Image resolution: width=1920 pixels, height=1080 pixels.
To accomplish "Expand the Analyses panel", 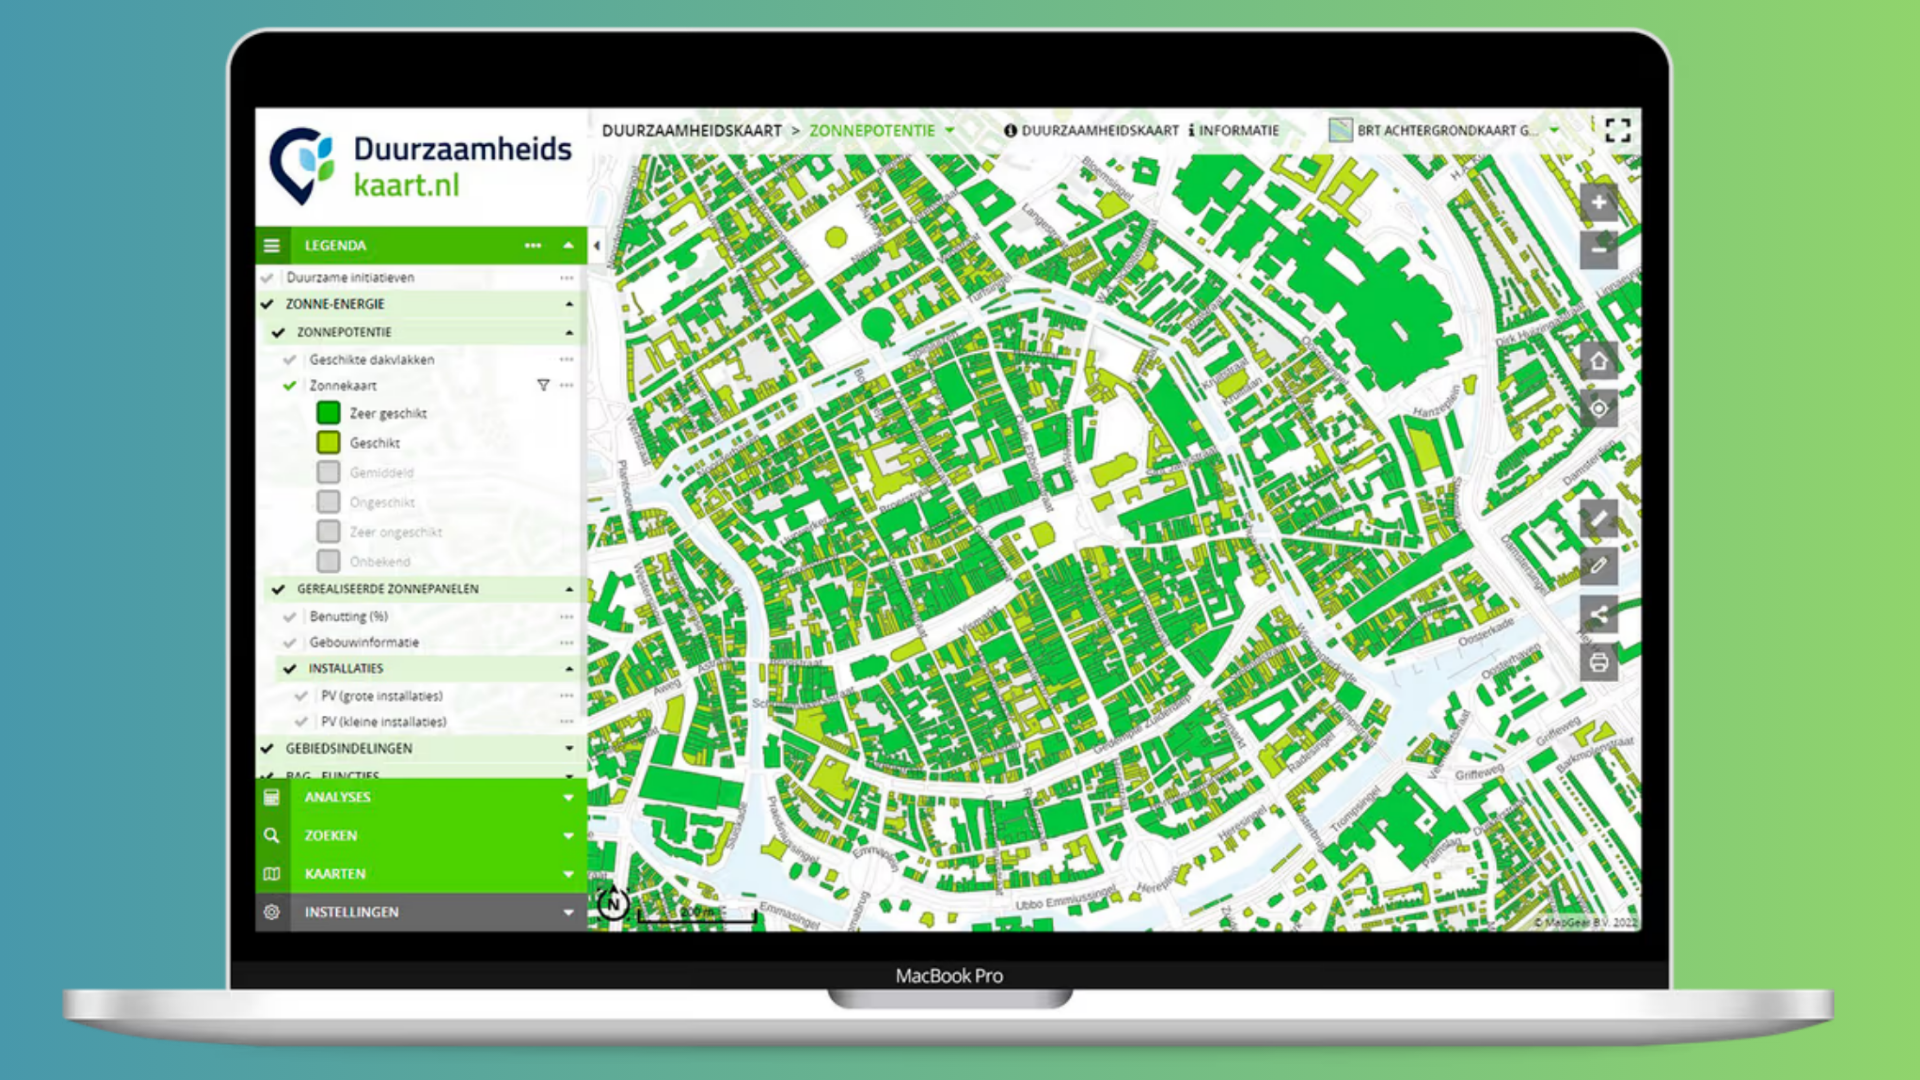I will 568,797.
